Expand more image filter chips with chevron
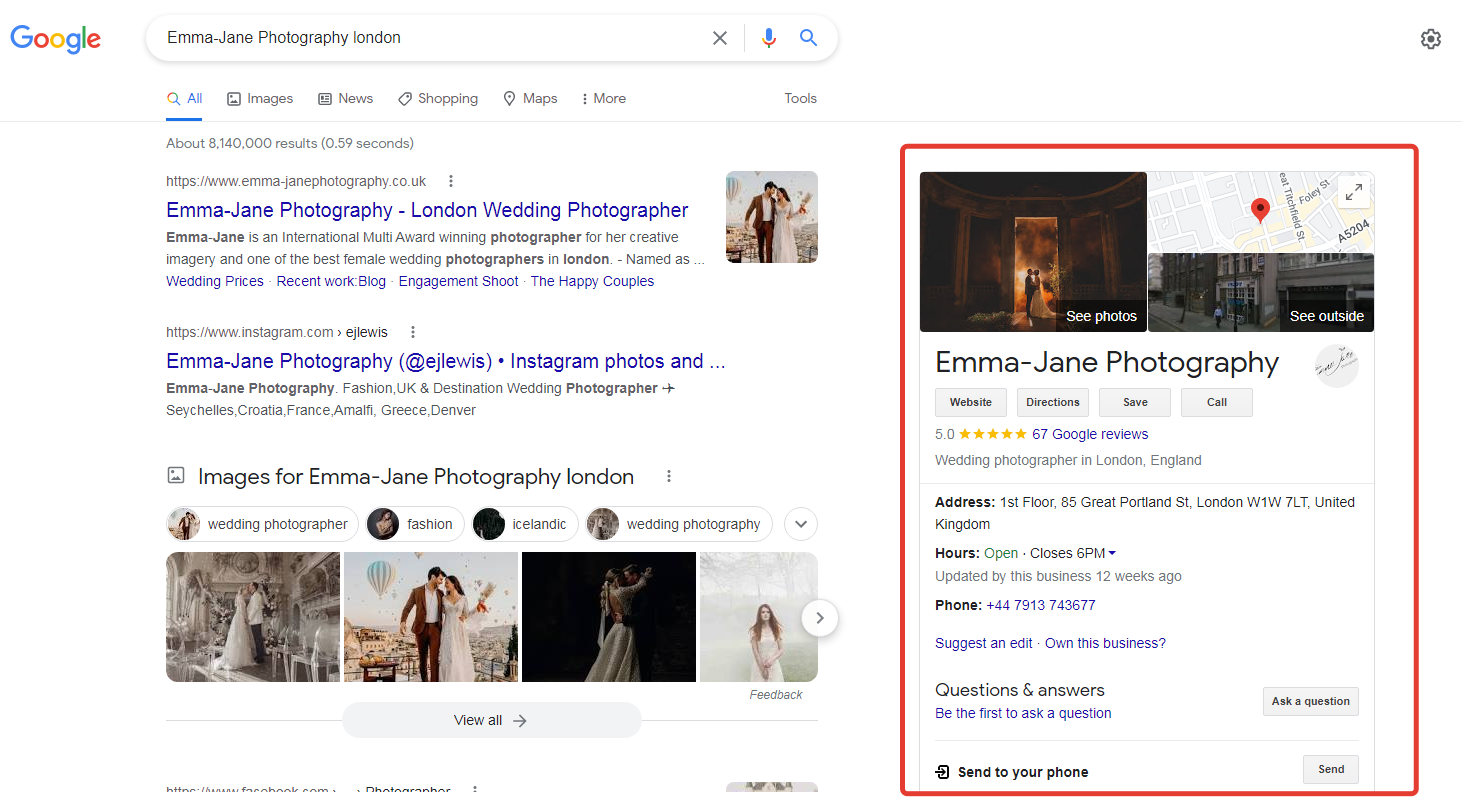This screenshot has height=797, width=1462. tap(801, 524)
